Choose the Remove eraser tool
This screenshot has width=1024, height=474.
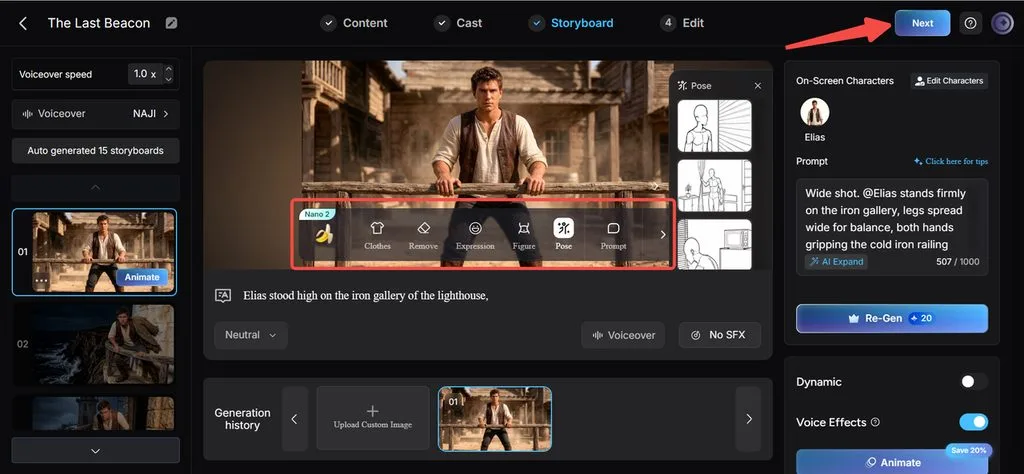pos(423,235)
